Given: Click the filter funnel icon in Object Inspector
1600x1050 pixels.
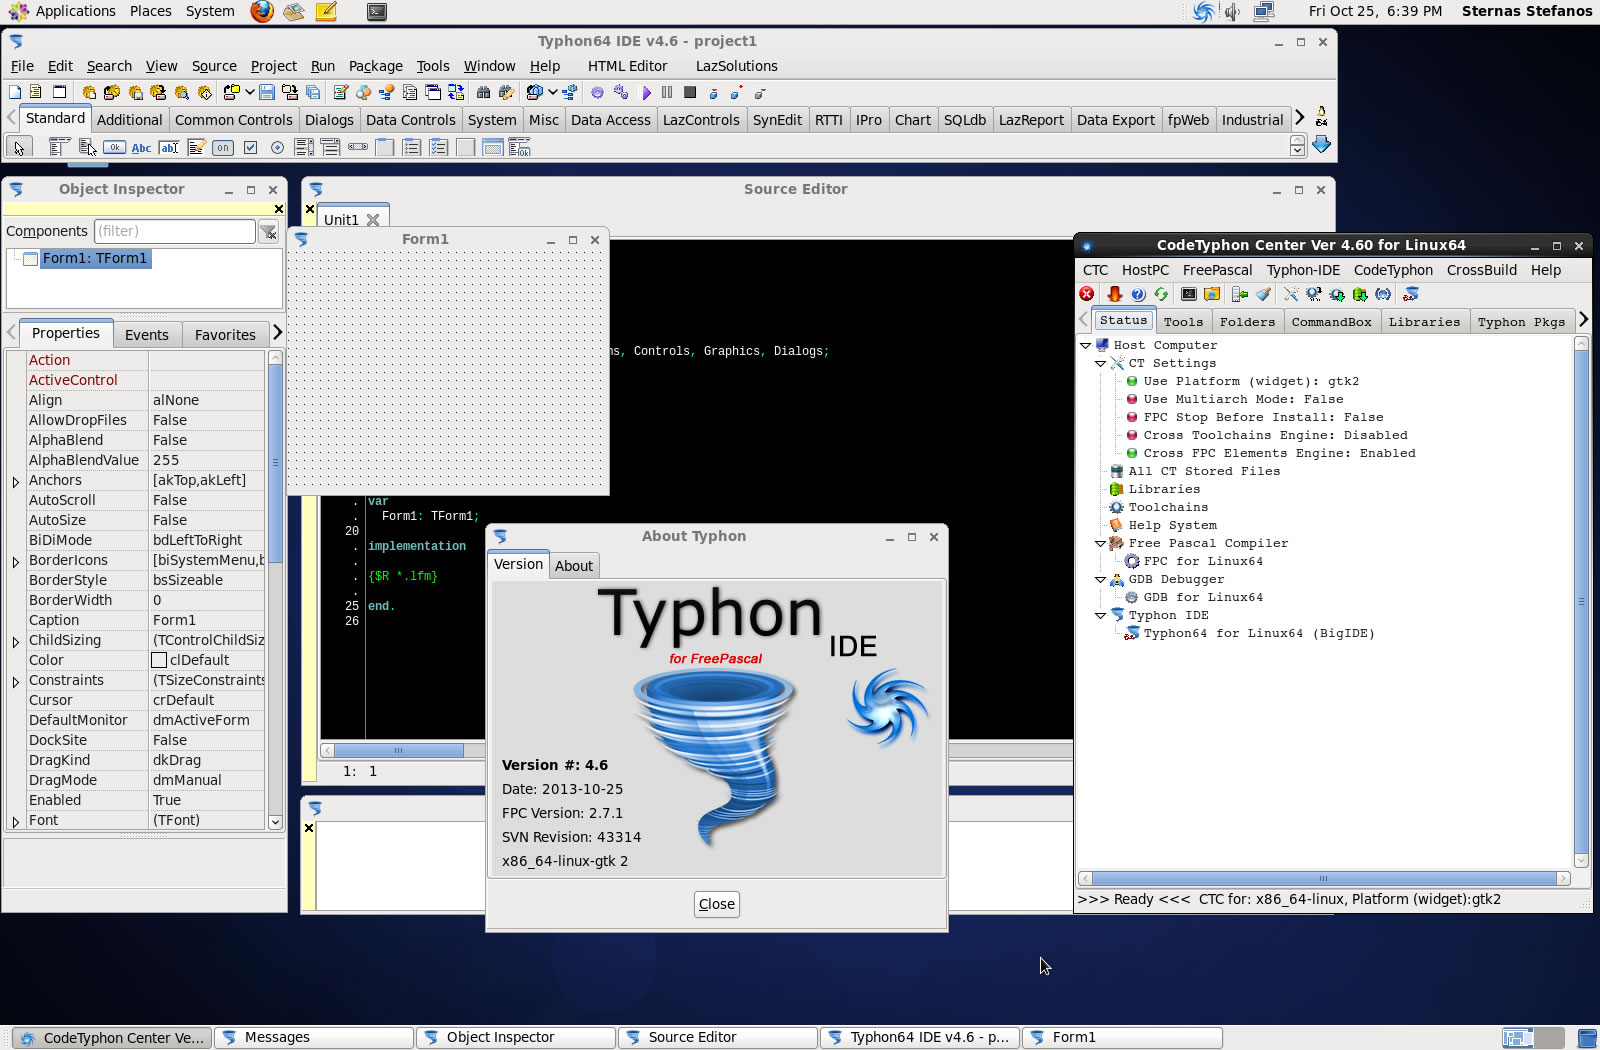Looking at the screenshot, I should (269, 232).
